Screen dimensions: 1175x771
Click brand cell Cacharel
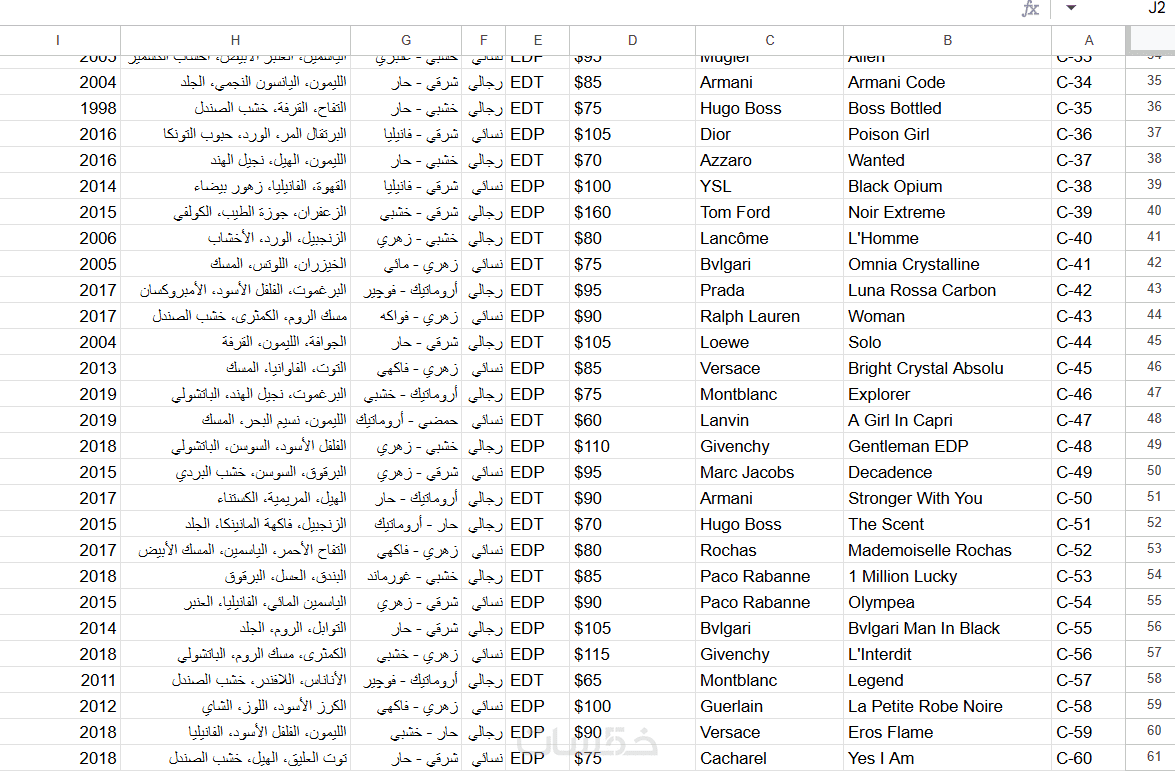tap(770, 758)
